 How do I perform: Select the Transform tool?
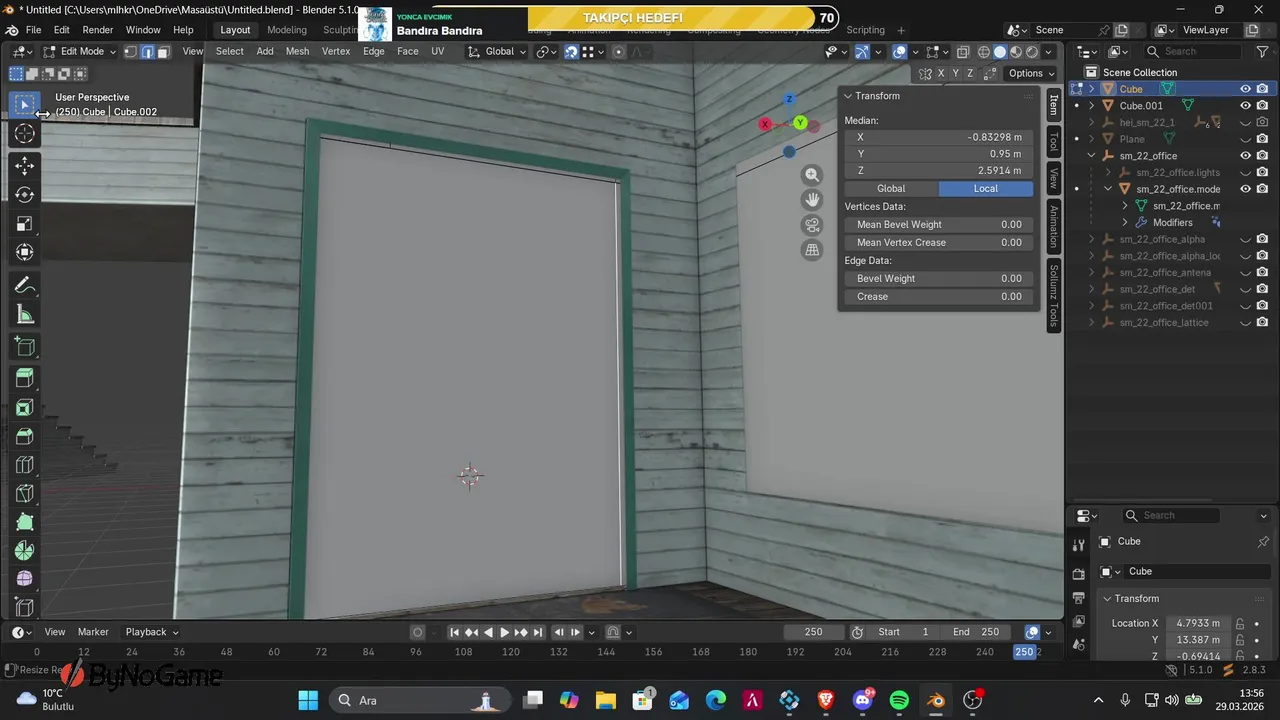pyautogui.click(x=25, y=253)
